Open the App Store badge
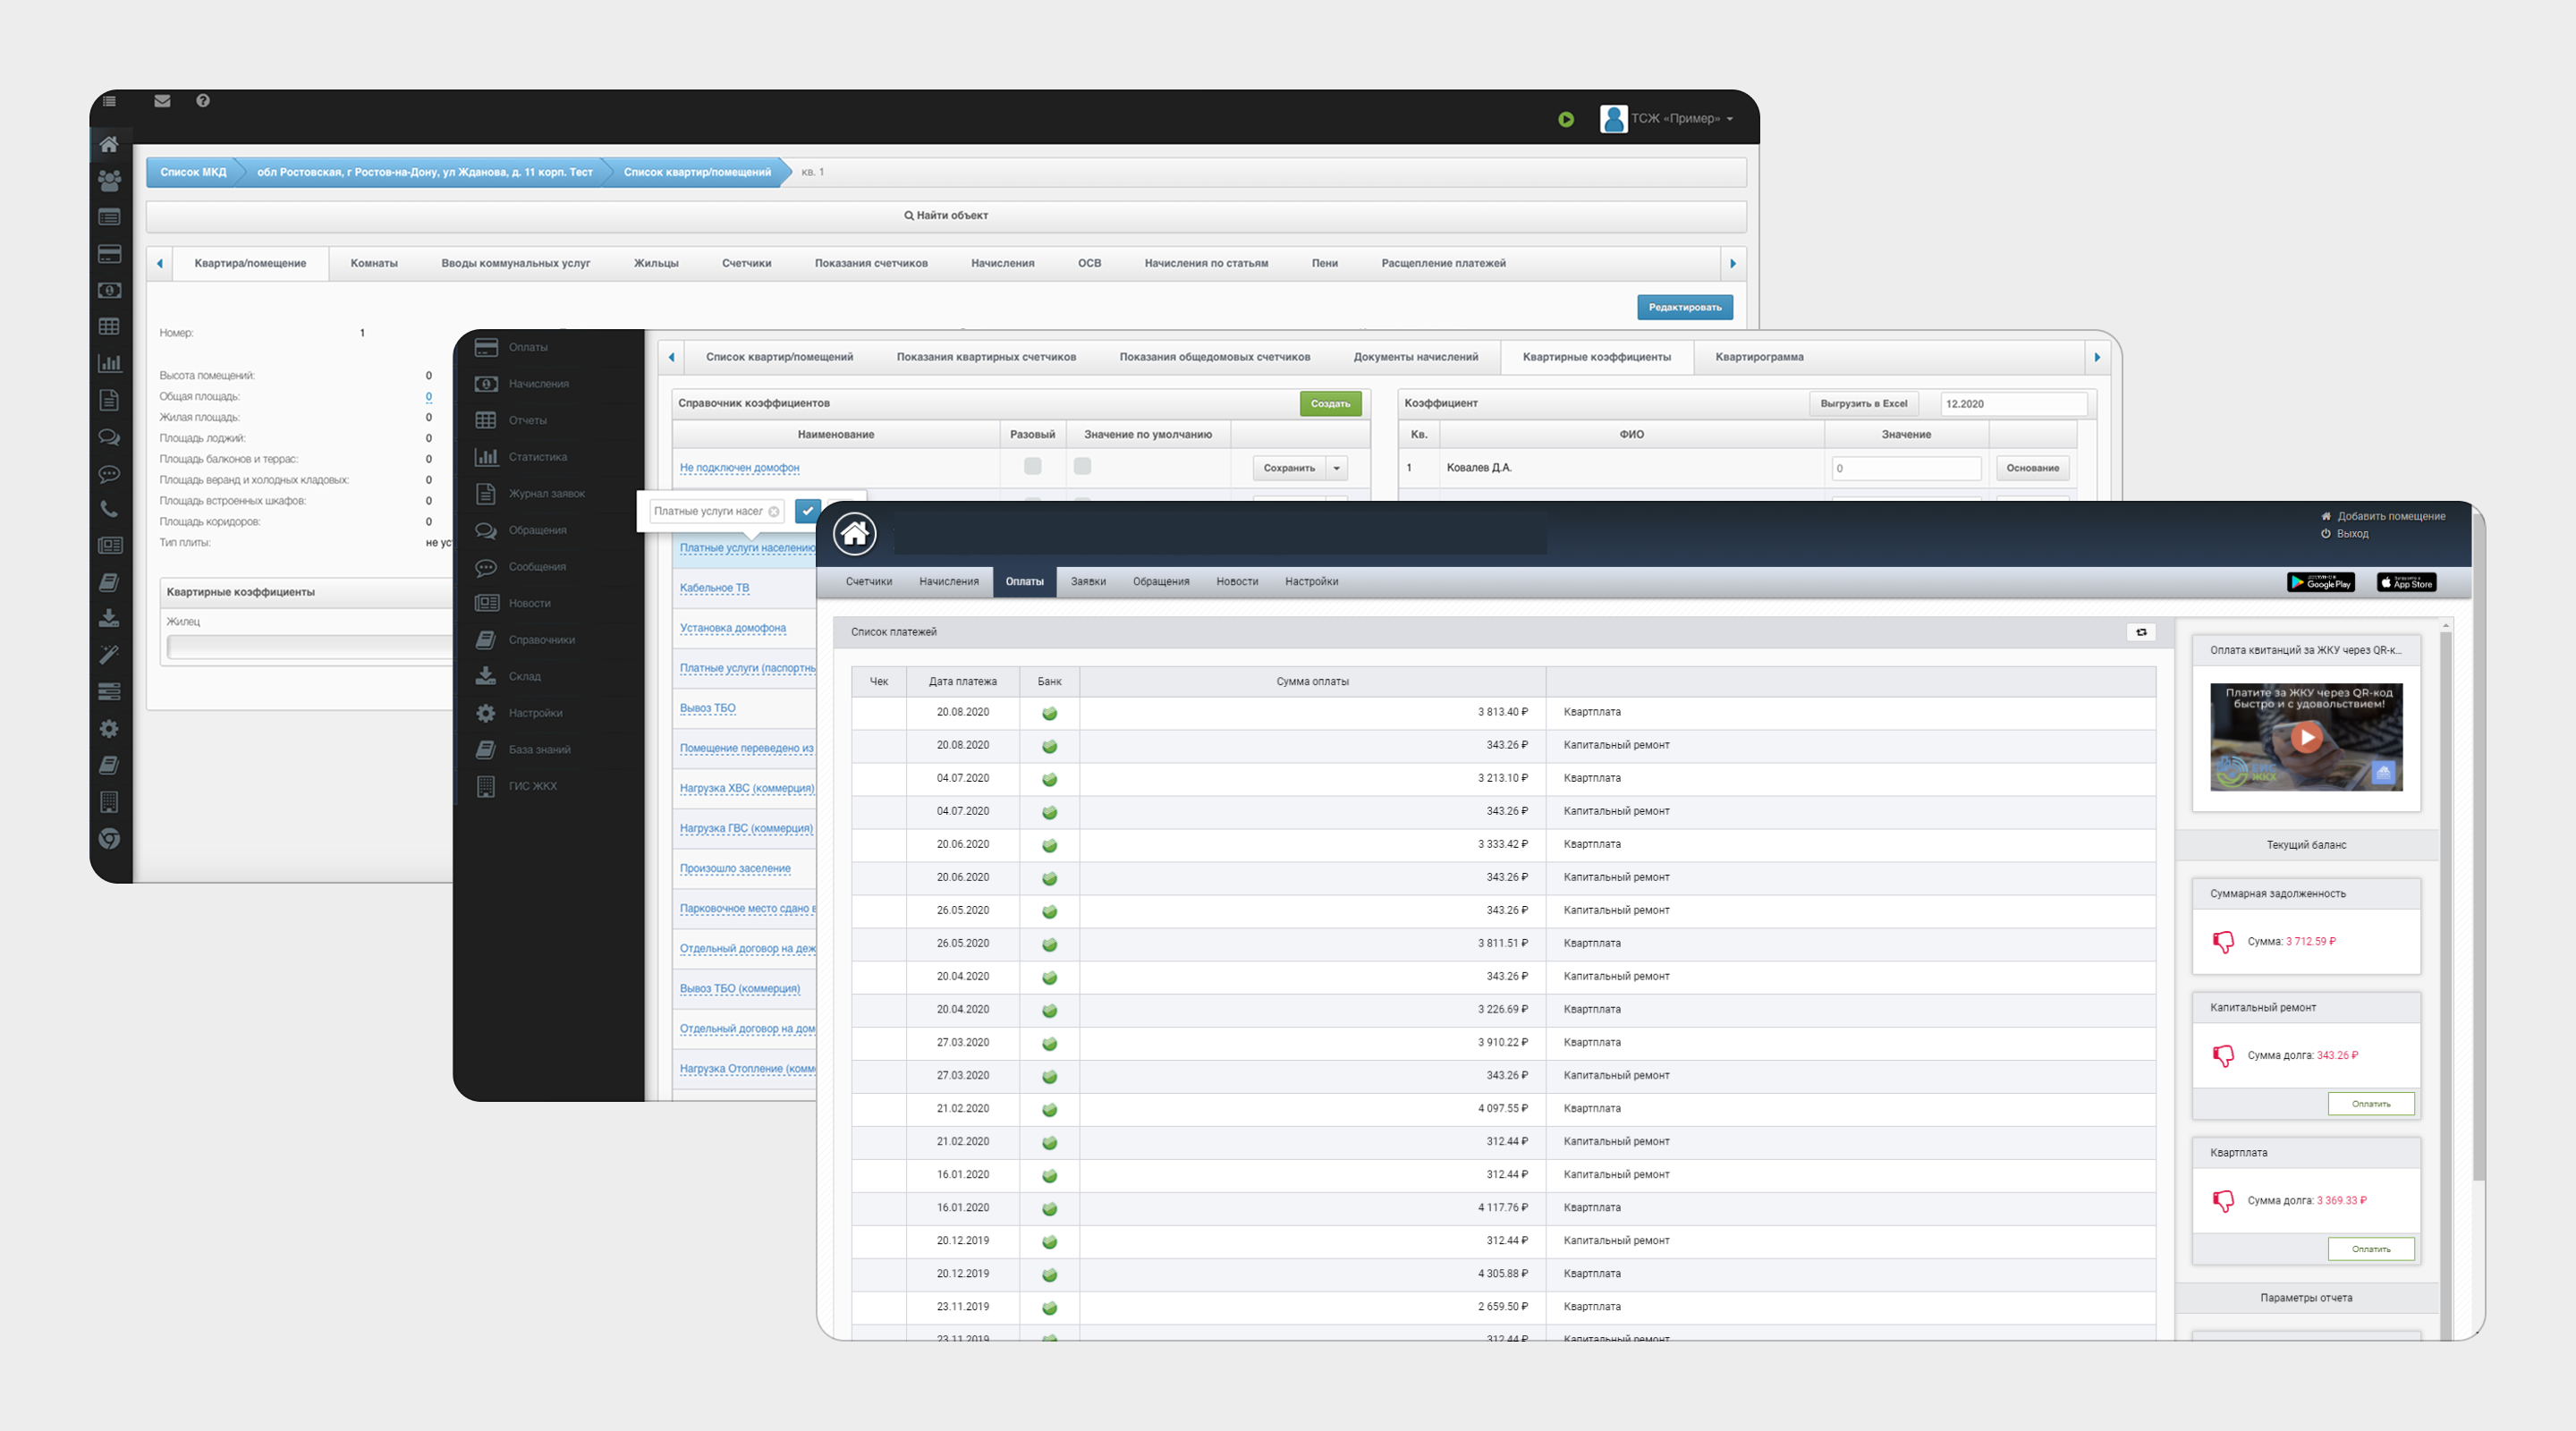This screenshot has height=1431, width=2576. click(2406, 582)
